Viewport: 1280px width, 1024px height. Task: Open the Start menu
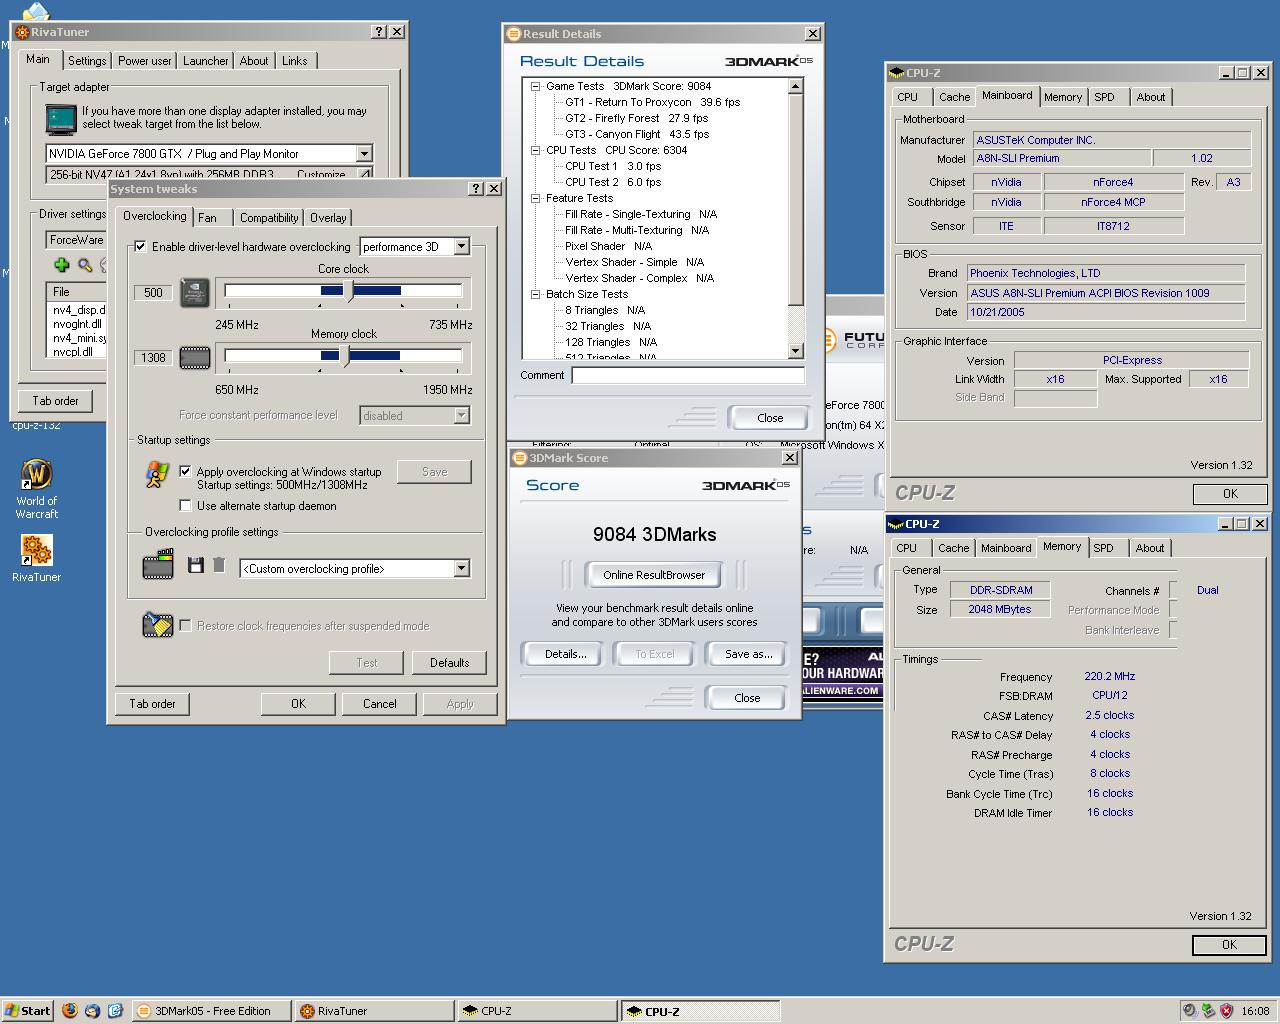pyautogui.click(x=27, y=1010)
